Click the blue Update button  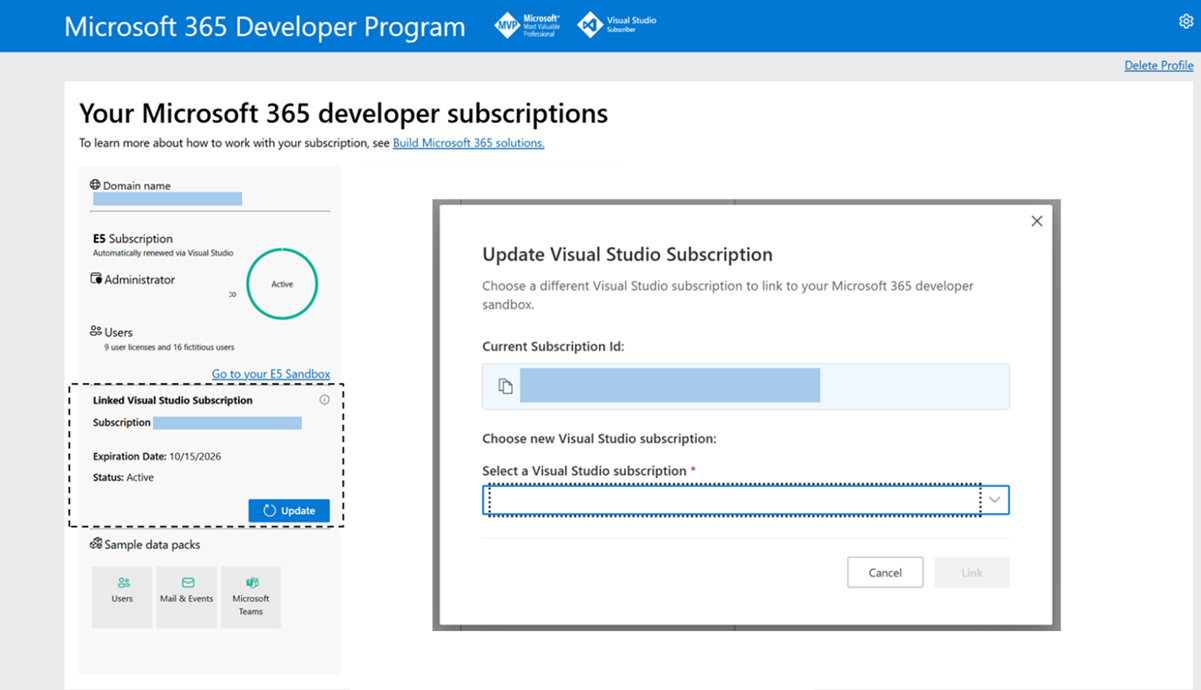coord(289,510)
